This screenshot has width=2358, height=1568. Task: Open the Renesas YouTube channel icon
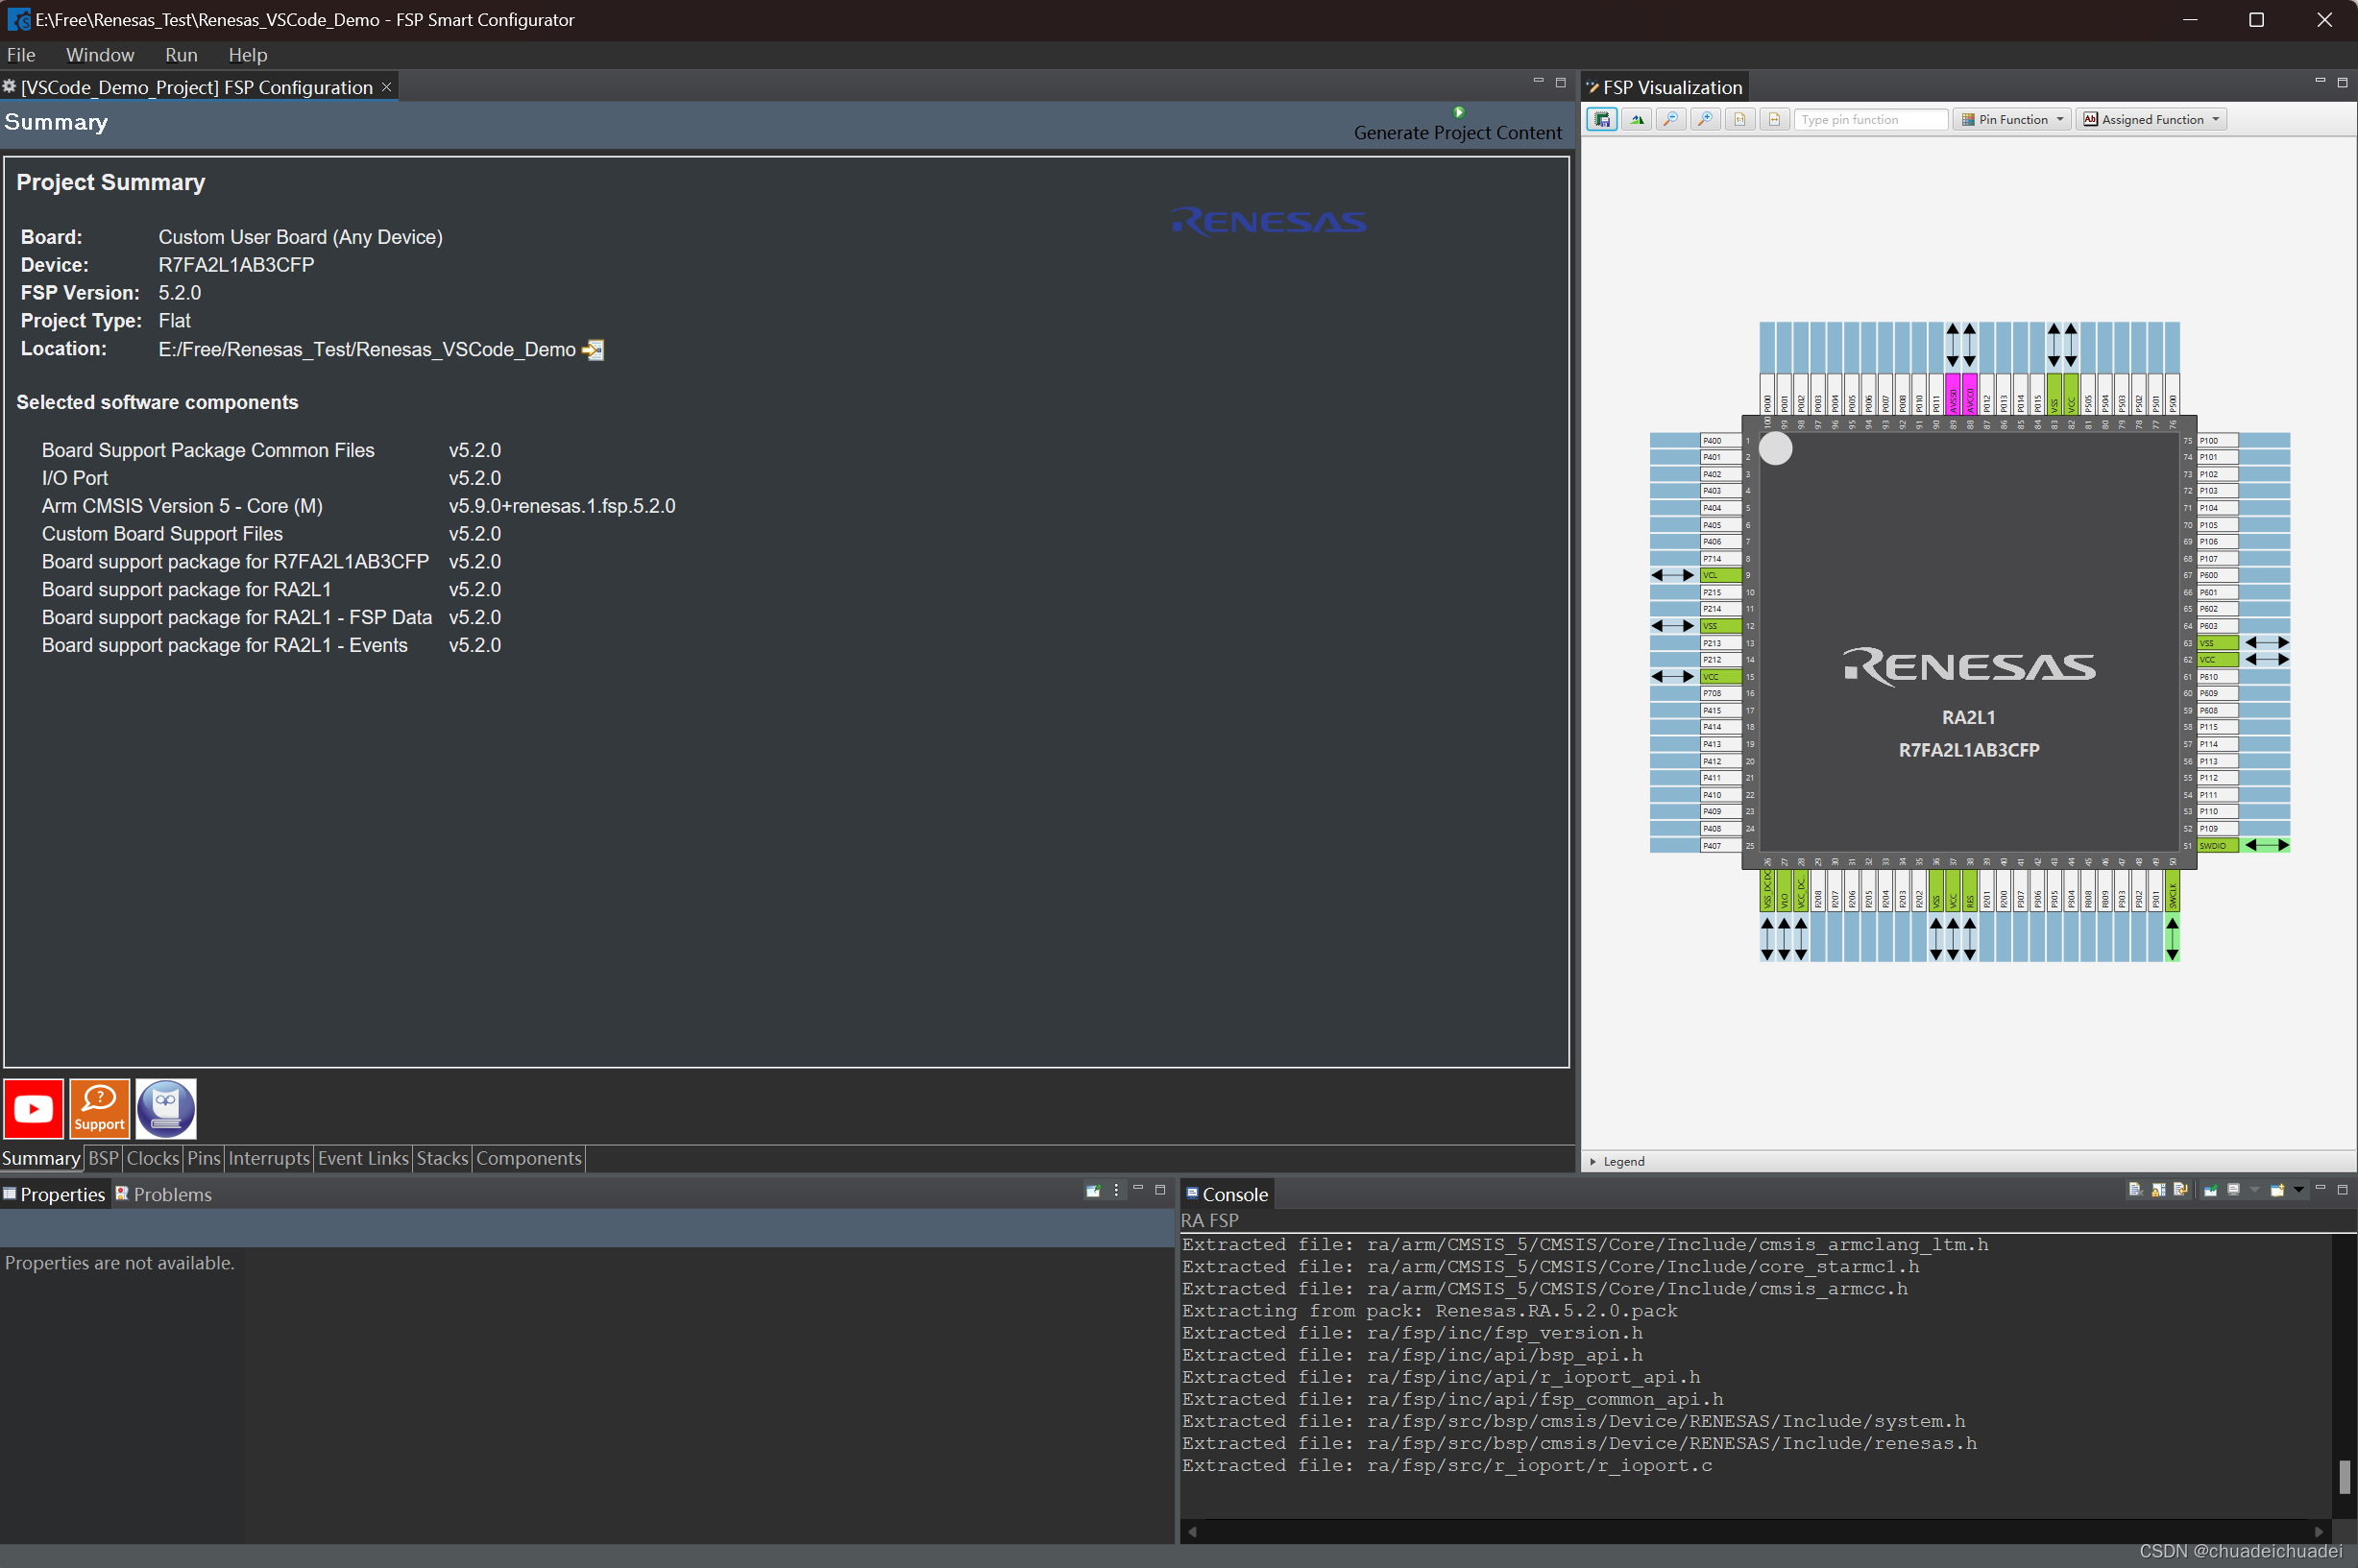point(33,1108)
